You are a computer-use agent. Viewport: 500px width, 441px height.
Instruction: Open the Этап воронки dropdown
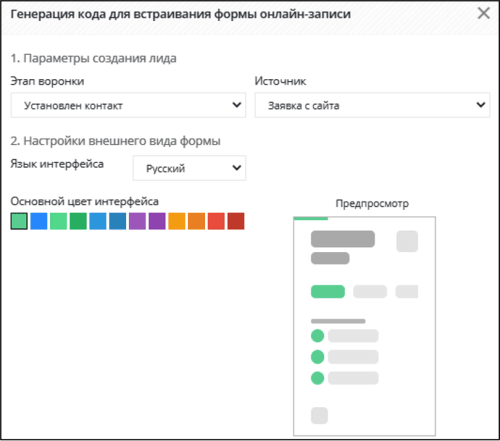[128, 105]
